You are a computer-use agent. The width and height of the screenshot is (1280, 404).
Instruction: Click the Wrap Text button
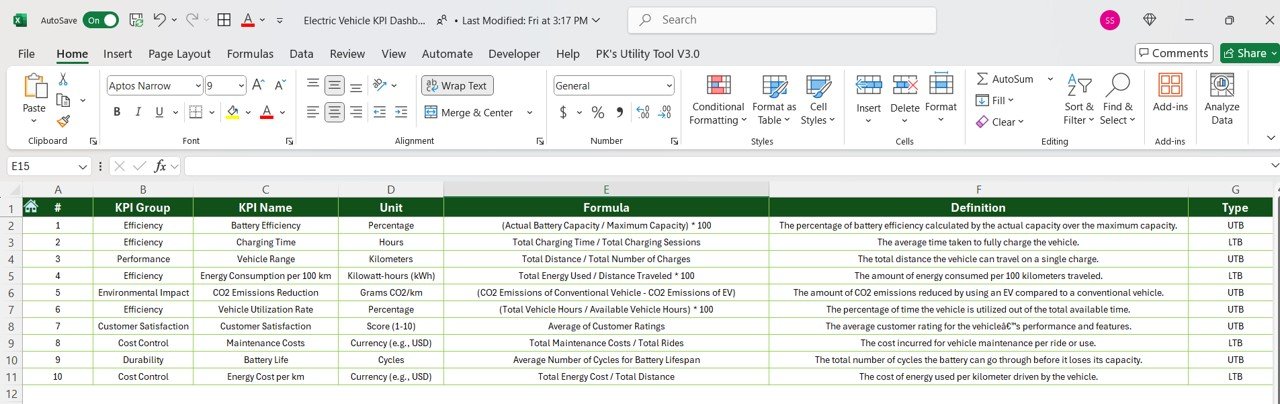pyautogui.click(x=456, y=86)
